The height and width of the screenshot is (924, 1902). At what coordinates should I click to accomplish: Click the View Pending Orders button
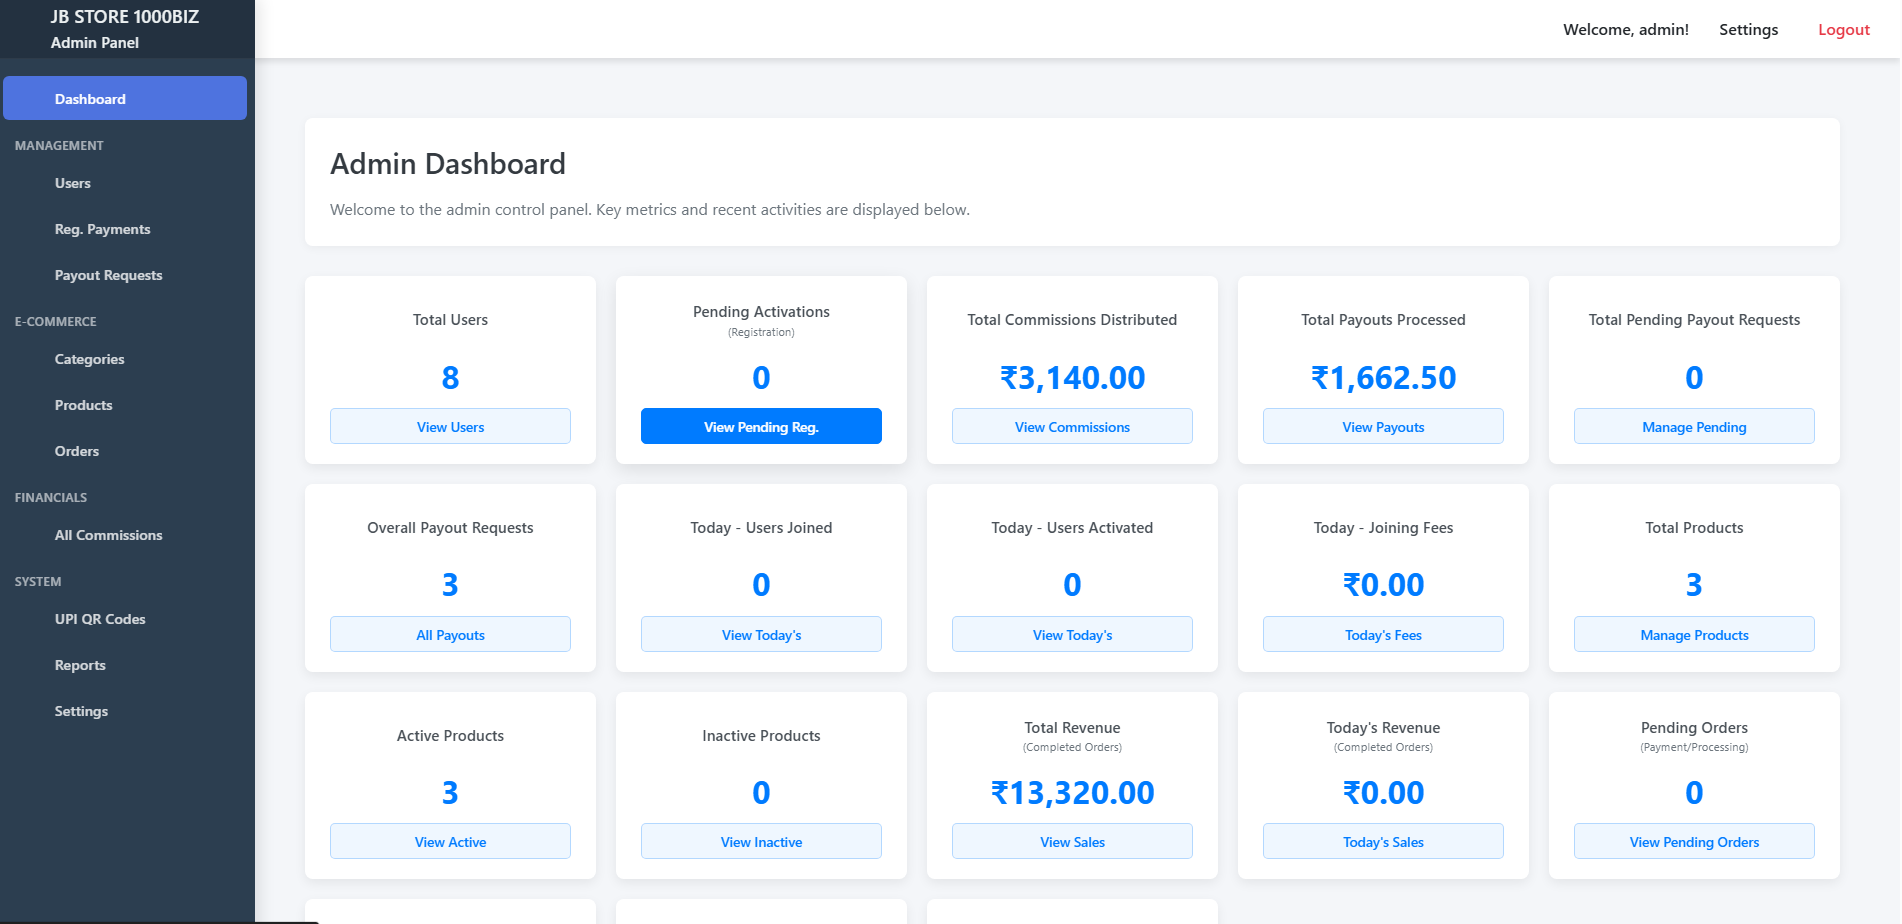[x=1694, y=842]
